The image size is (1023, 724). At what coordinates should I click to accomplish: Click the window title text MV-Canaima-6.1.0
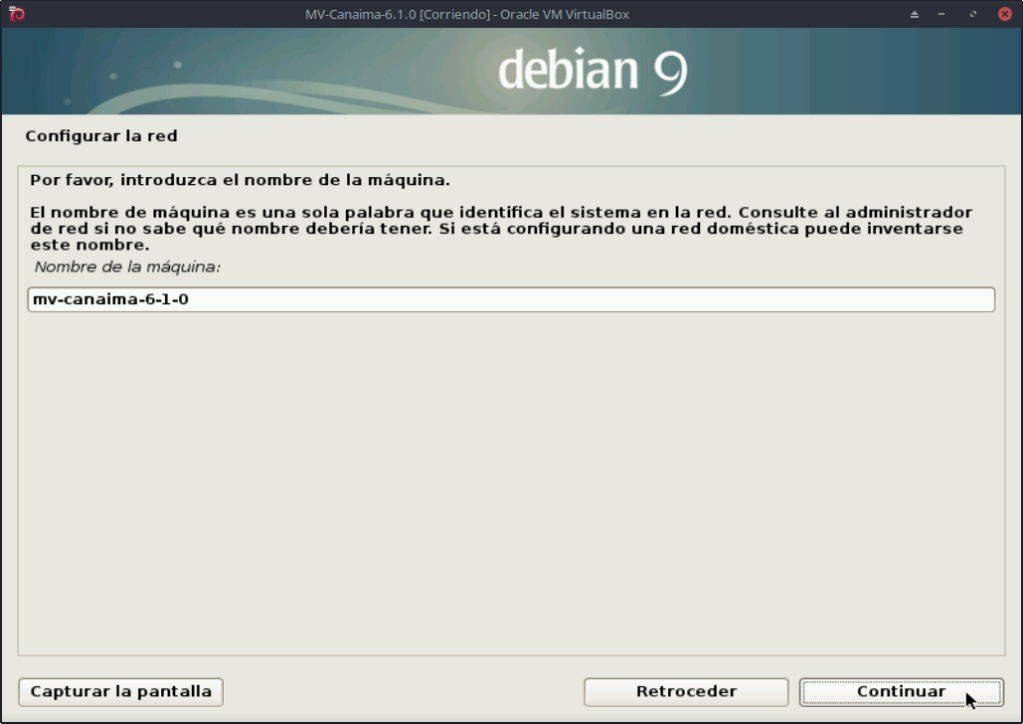pos(467,14)
